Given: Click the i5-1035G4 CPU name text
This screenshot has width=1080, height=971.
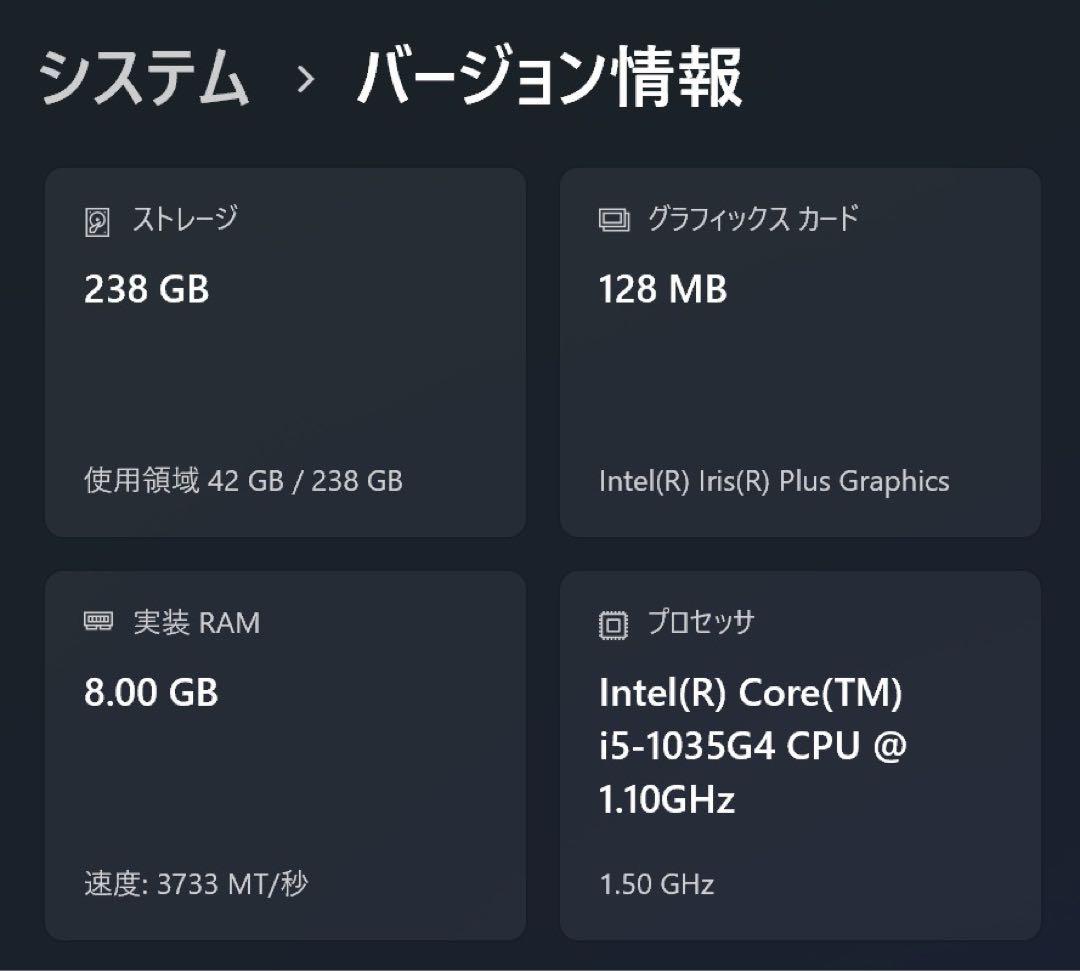Looking at the screenshot, I should coord(753,745).
